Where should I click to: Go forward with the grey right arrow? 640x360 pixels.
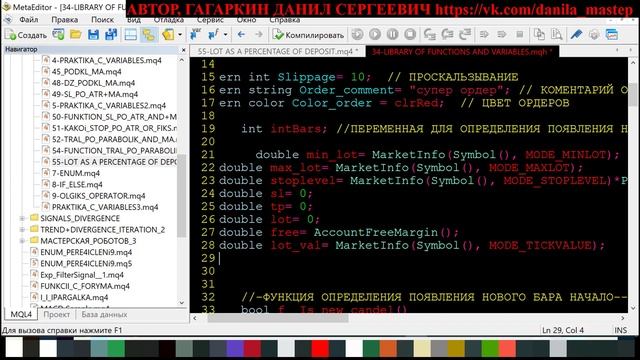tap(258, 35)
